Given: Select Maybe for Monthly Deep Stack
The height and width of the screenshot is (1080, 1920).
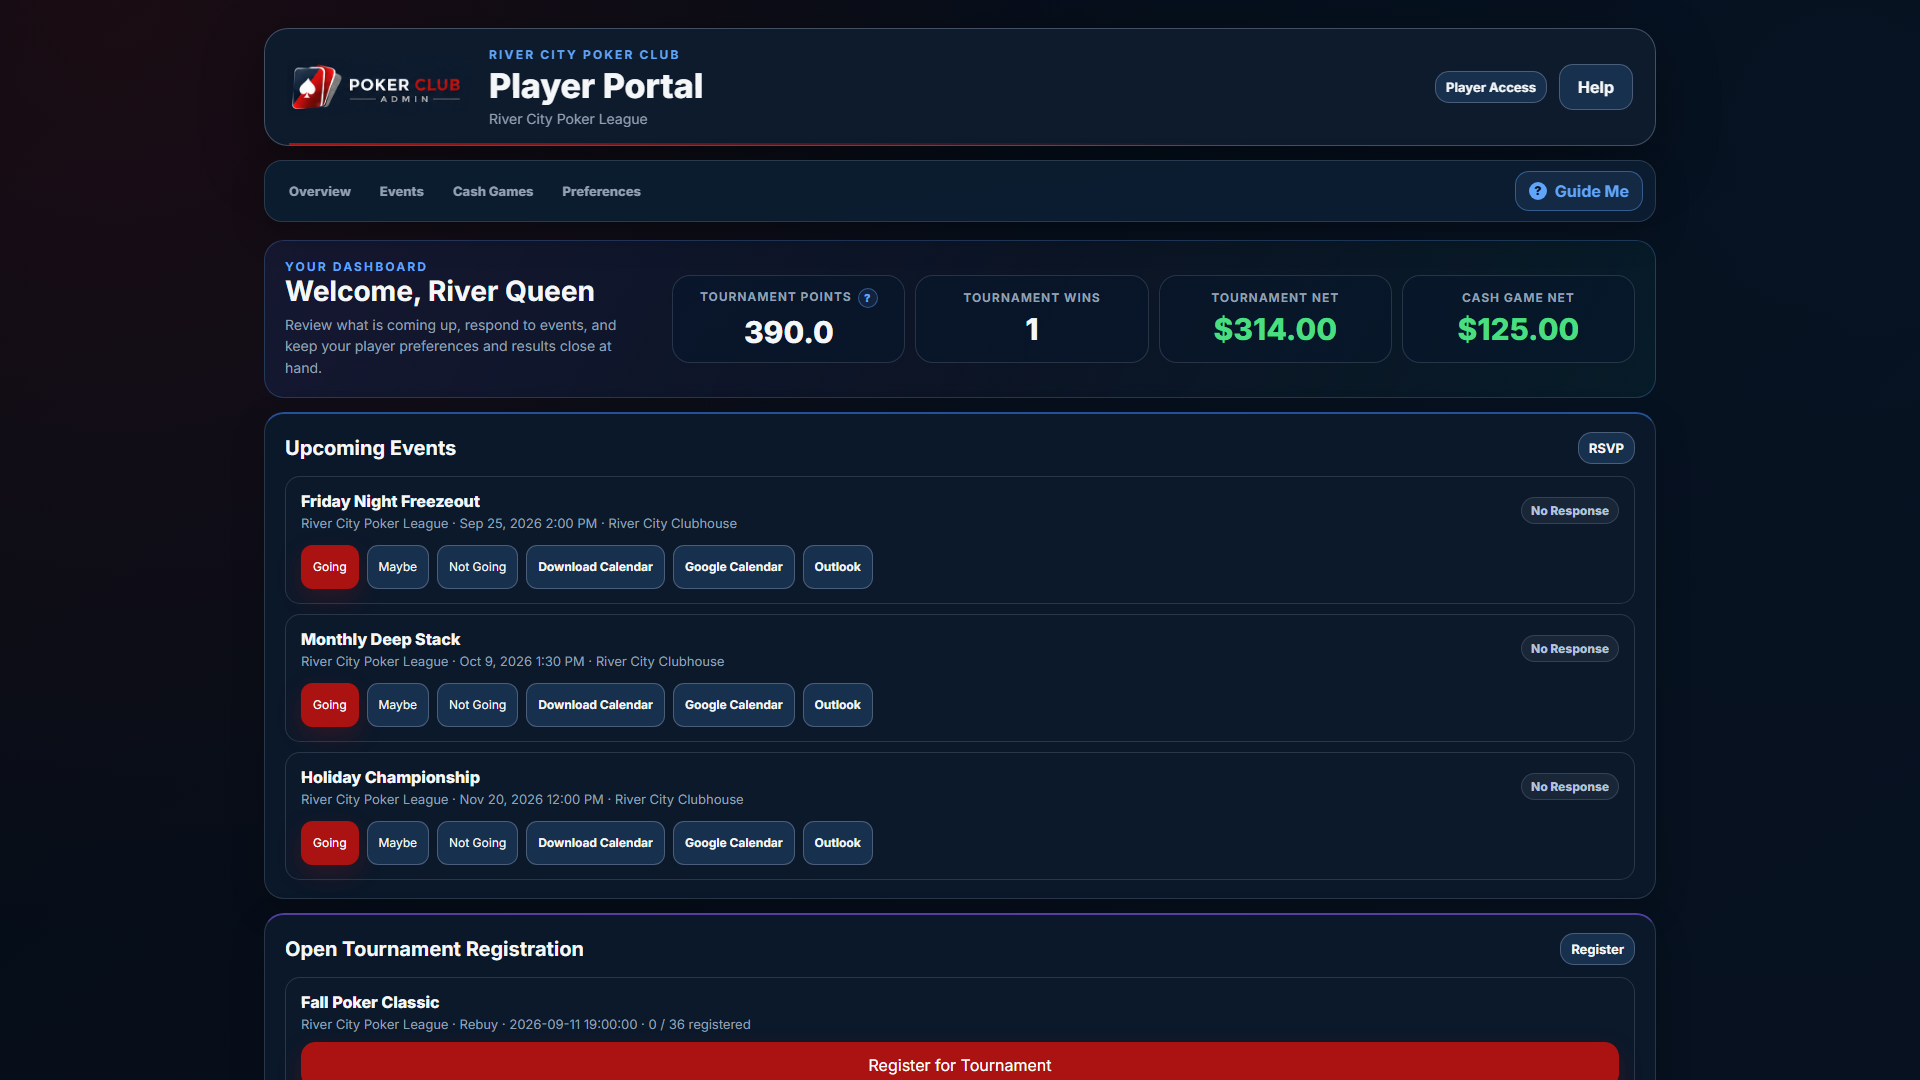Looking at the screenshot, I should pyautogui.click(x=398, y=705).
